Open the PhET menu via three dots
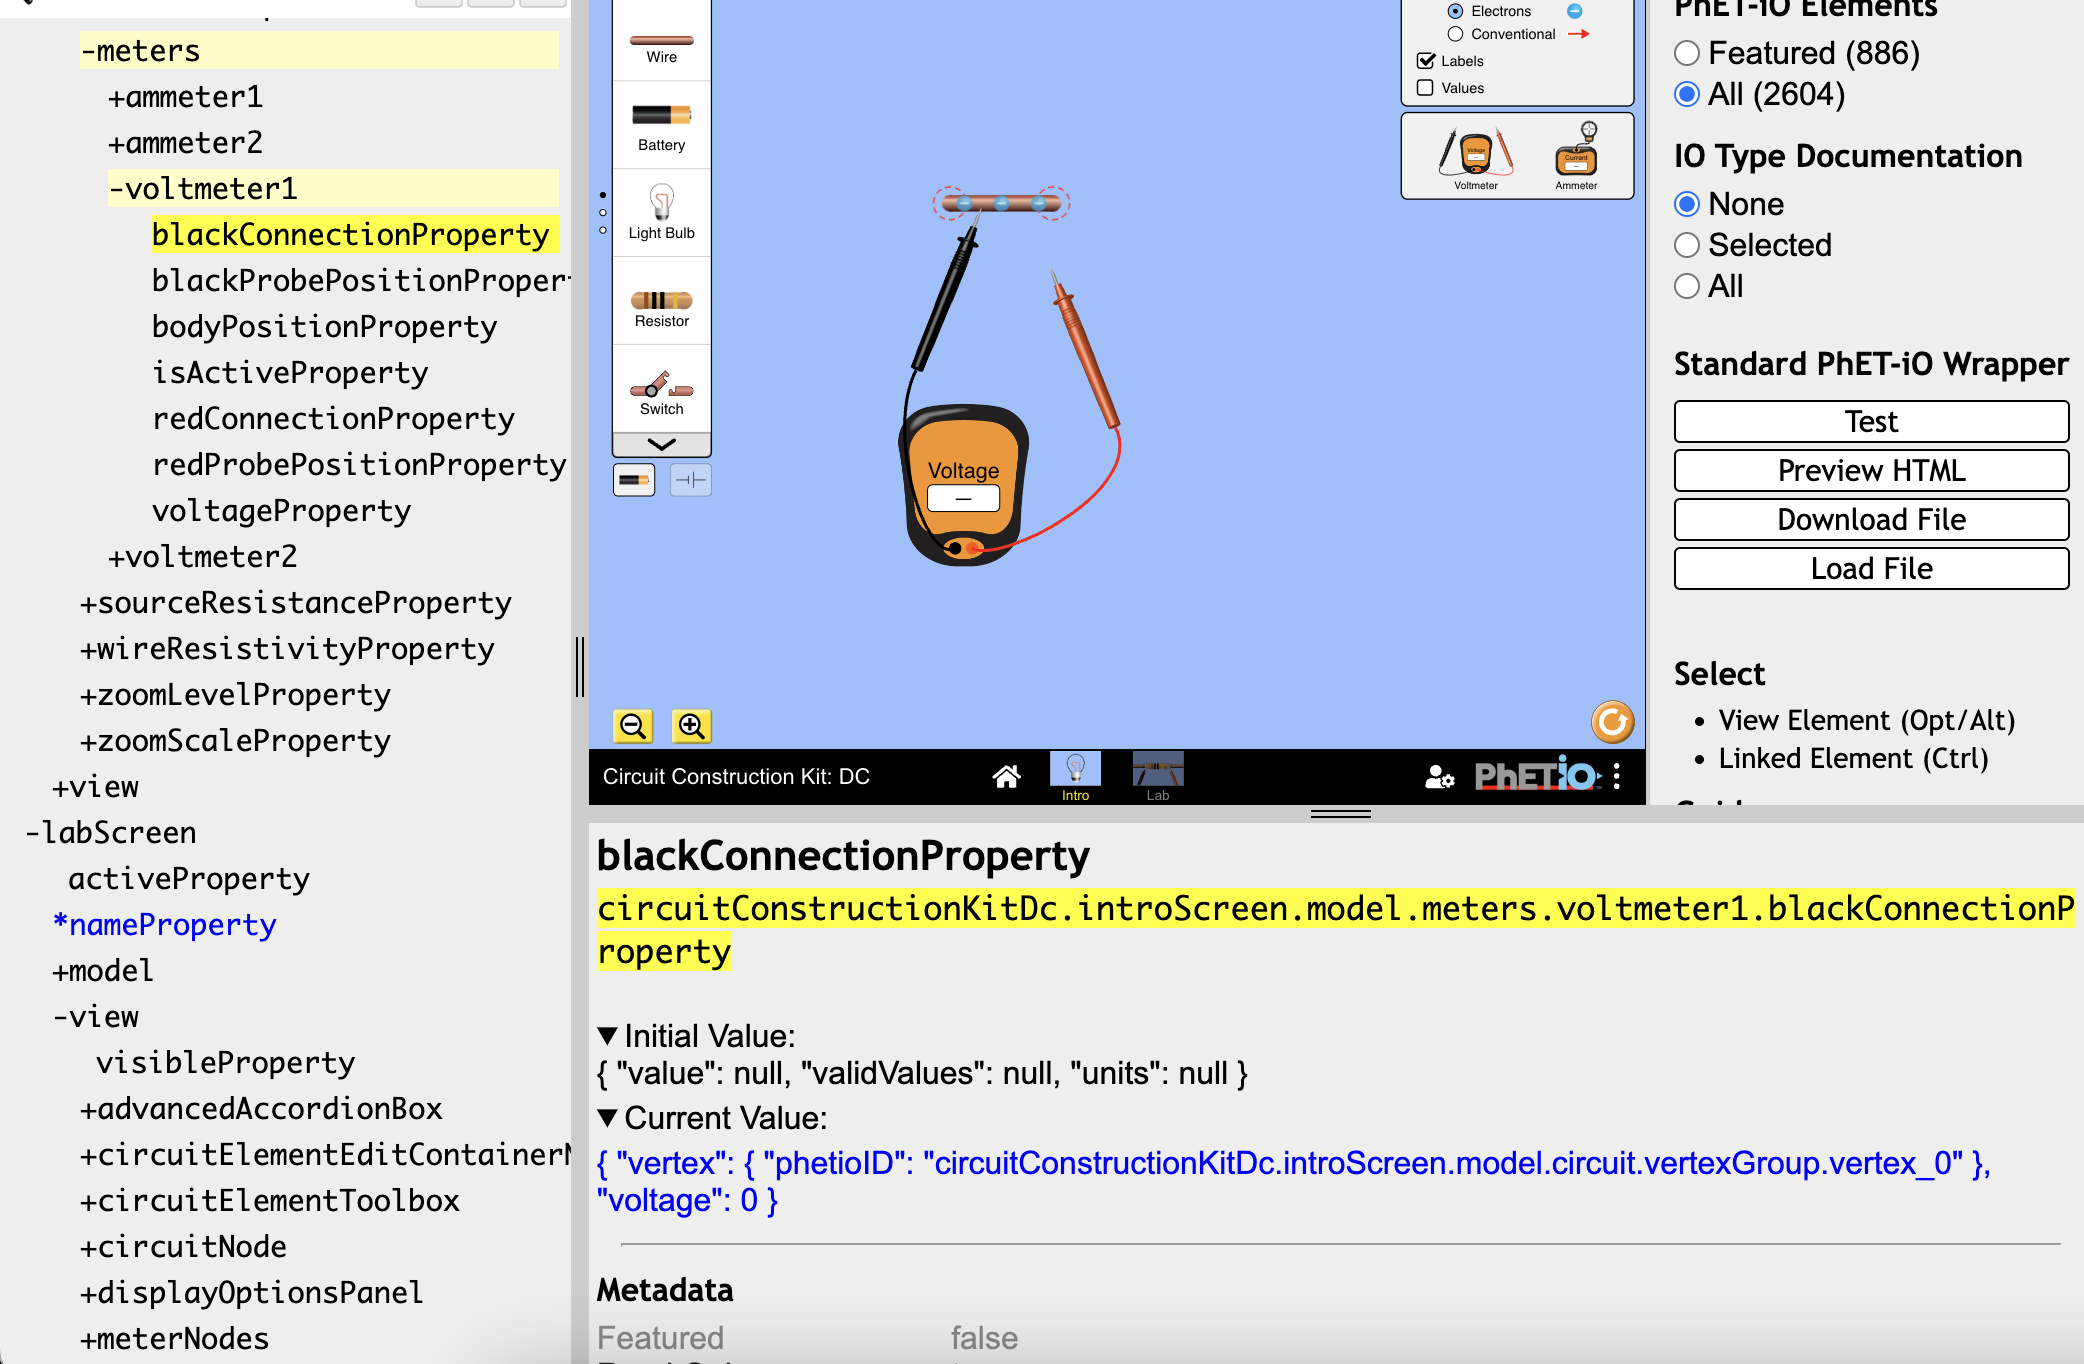This screenshot has height=1364, width=2084. pyautogui.click(x=1618, y=776)
